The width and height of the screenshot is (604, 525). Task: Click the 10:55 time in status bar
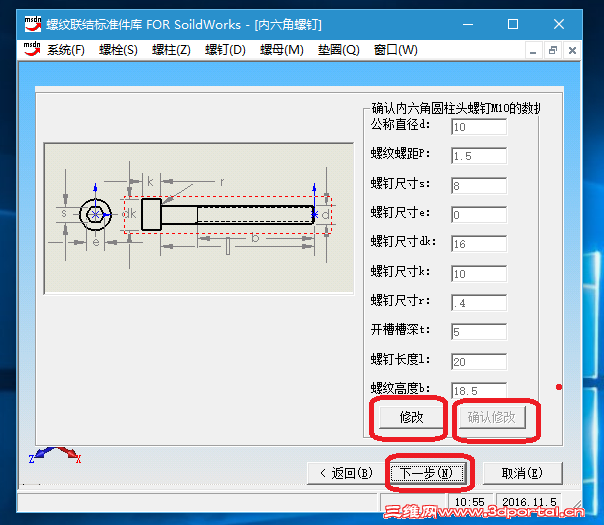[x=470, y=502]
